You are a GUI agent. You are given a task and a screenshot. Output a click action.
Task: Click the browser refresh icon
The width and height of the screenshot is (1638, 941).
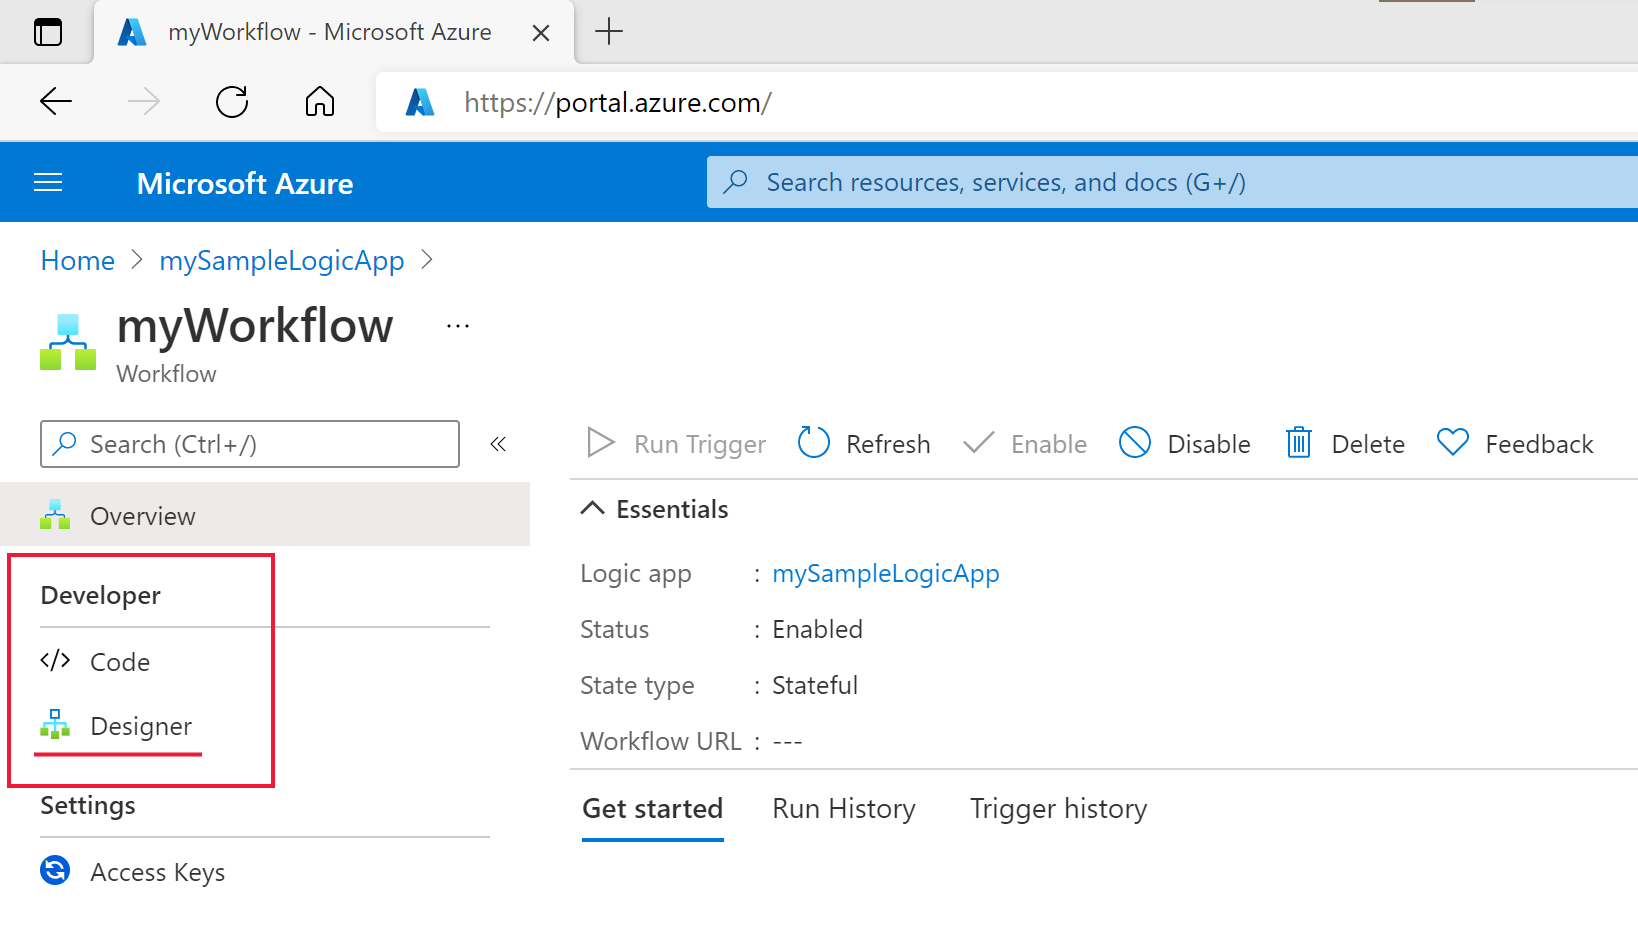click(232, 102)
